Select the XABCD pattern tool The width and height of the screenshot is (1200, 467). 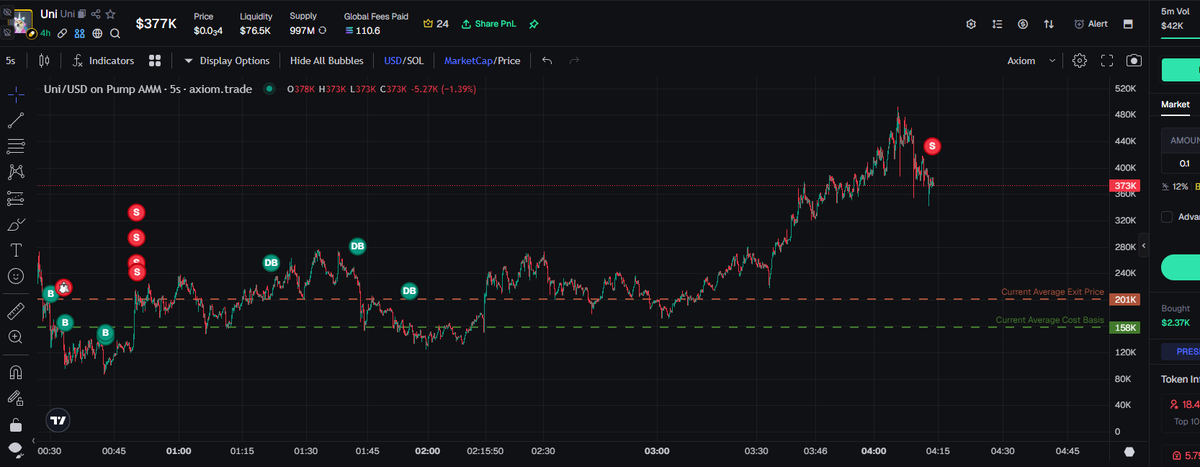[16, 172]
